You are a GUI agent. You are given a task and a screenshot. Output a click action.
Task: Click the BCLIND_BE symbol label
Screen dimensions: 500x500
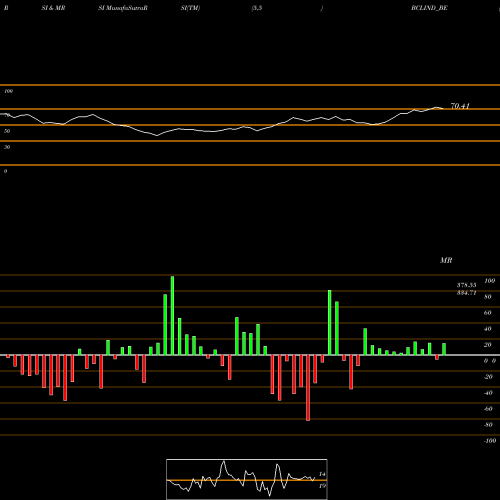(x=429, y=8)
